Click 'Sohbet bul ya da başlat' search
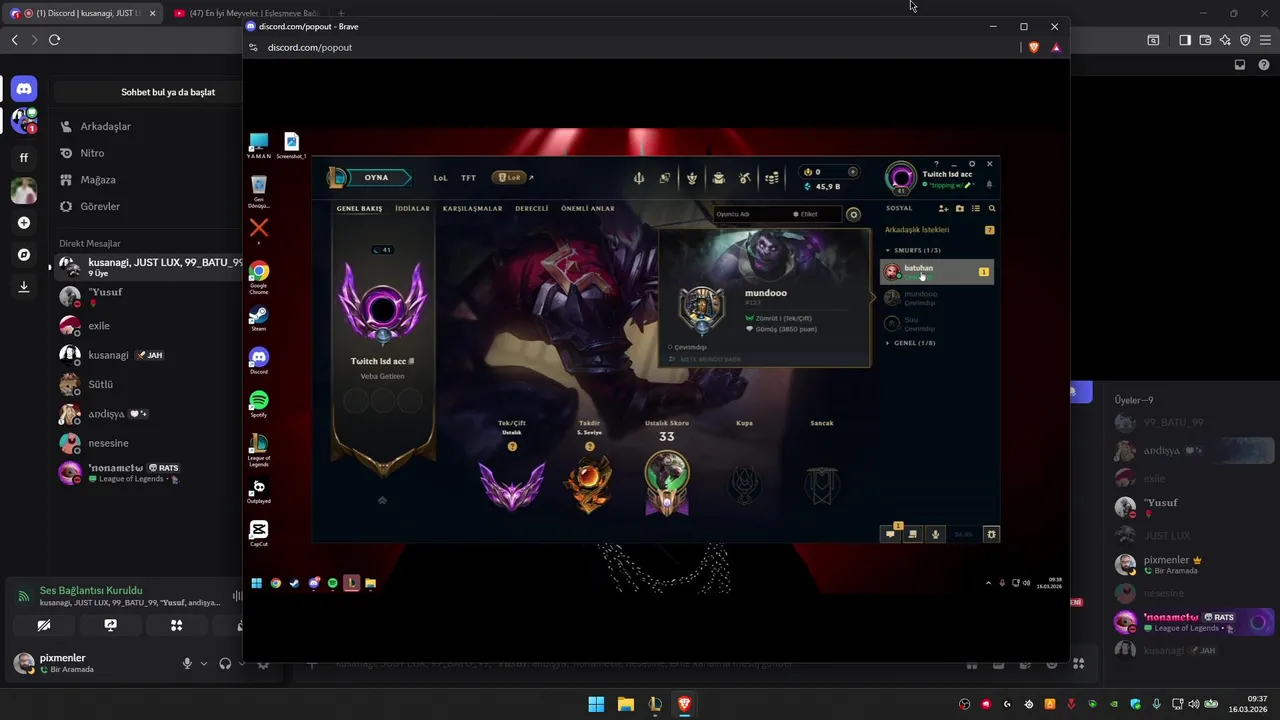Viewport: 1280px width, 720px height. pos(168,92)
